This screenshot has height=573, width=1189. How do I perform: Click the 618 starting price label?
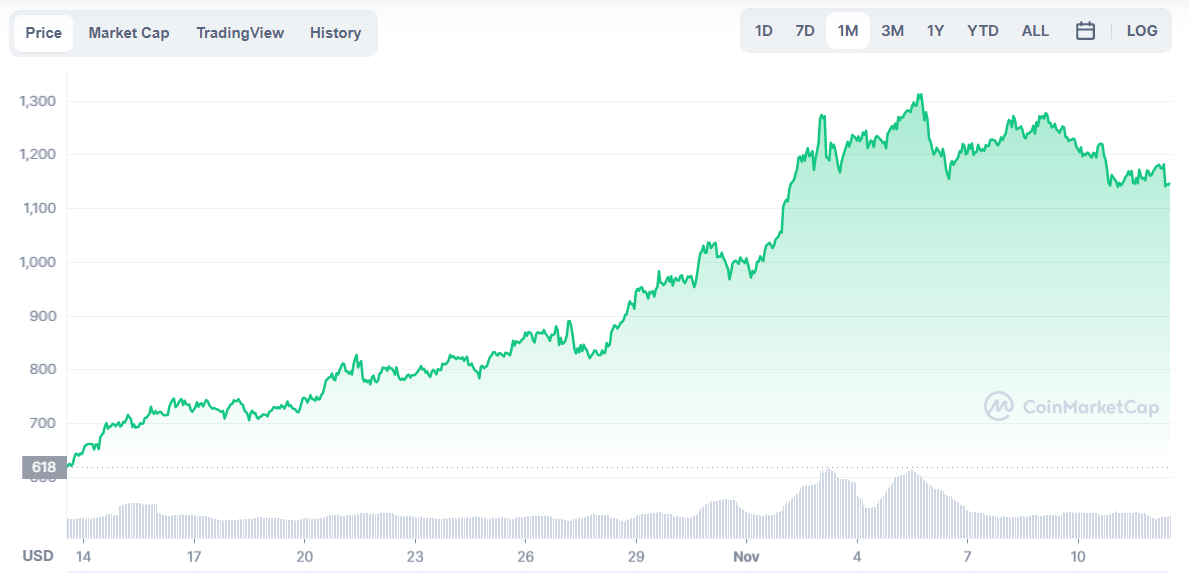43,467
